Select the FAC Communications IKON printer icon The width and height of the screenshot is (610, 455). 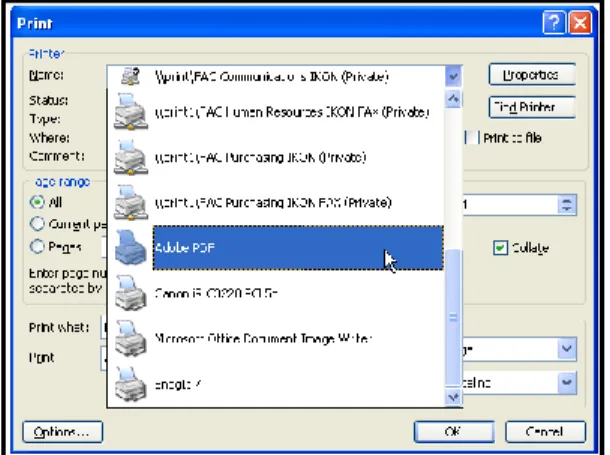pos(130,76)
